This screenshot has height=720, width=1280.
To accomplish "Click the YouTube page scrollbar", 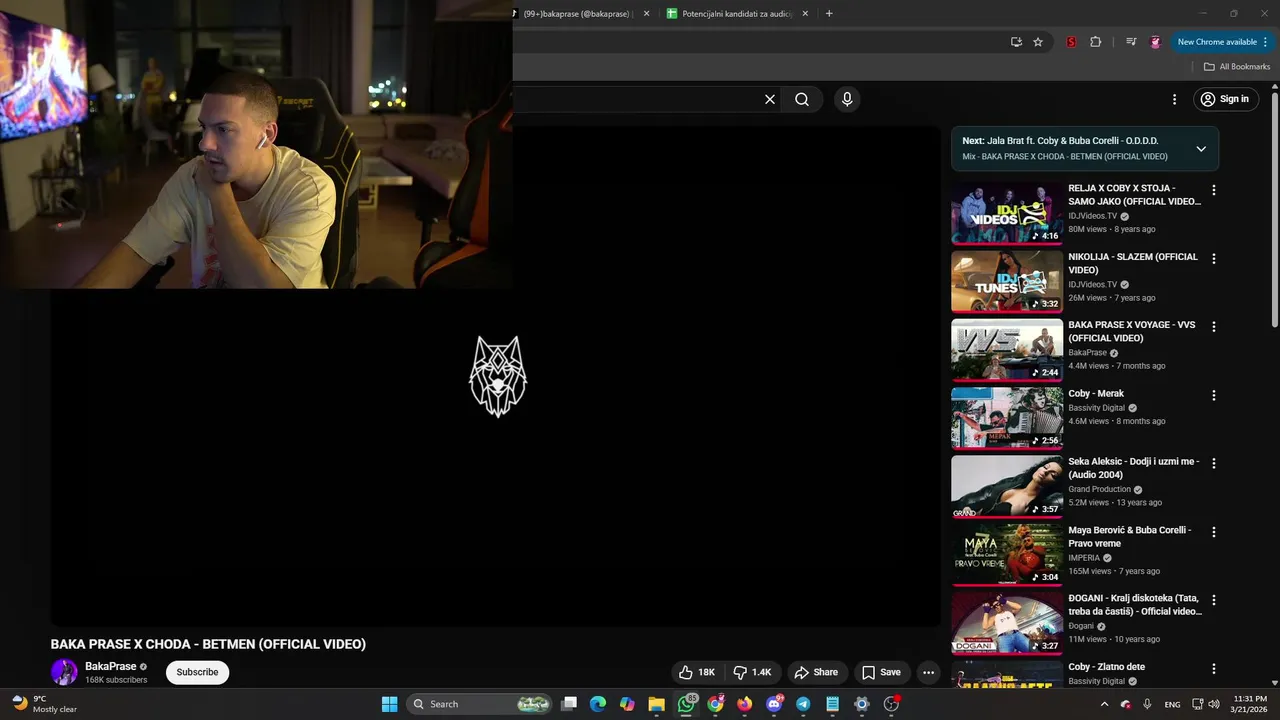I will coord(1275,210).
